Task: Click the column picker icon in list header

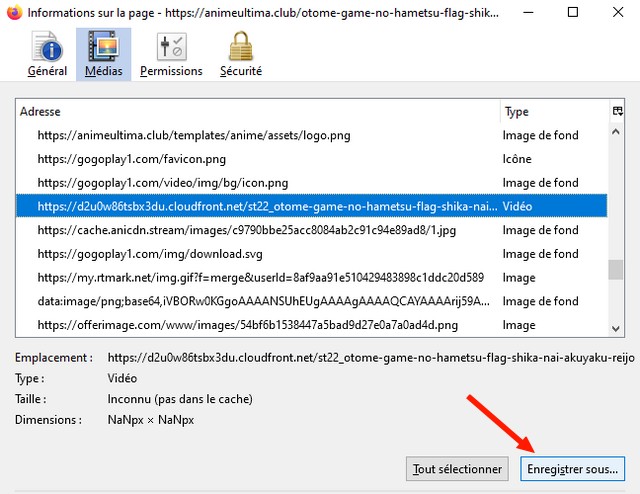Action: click(x=617, y=111)
